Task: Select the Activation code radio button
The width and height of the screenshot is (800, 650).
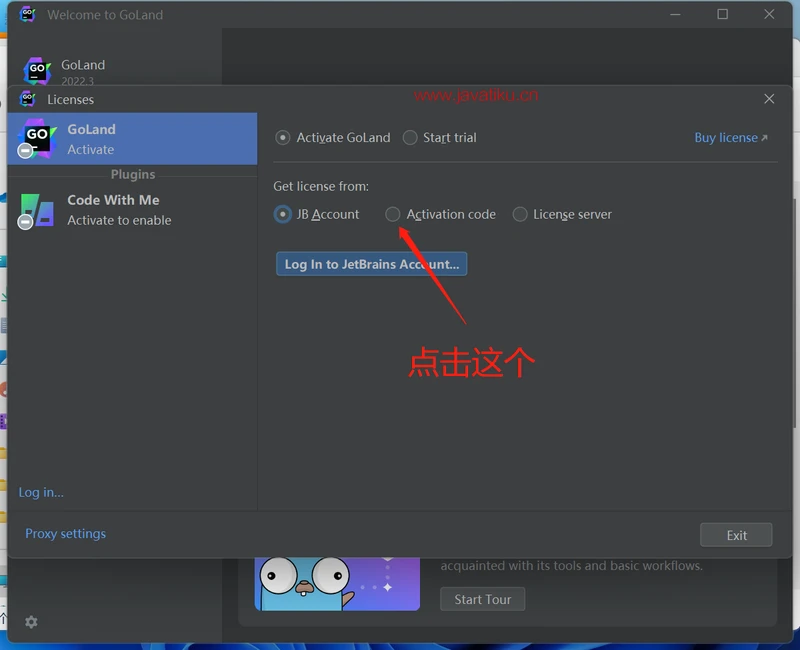Action: (393, 214)
